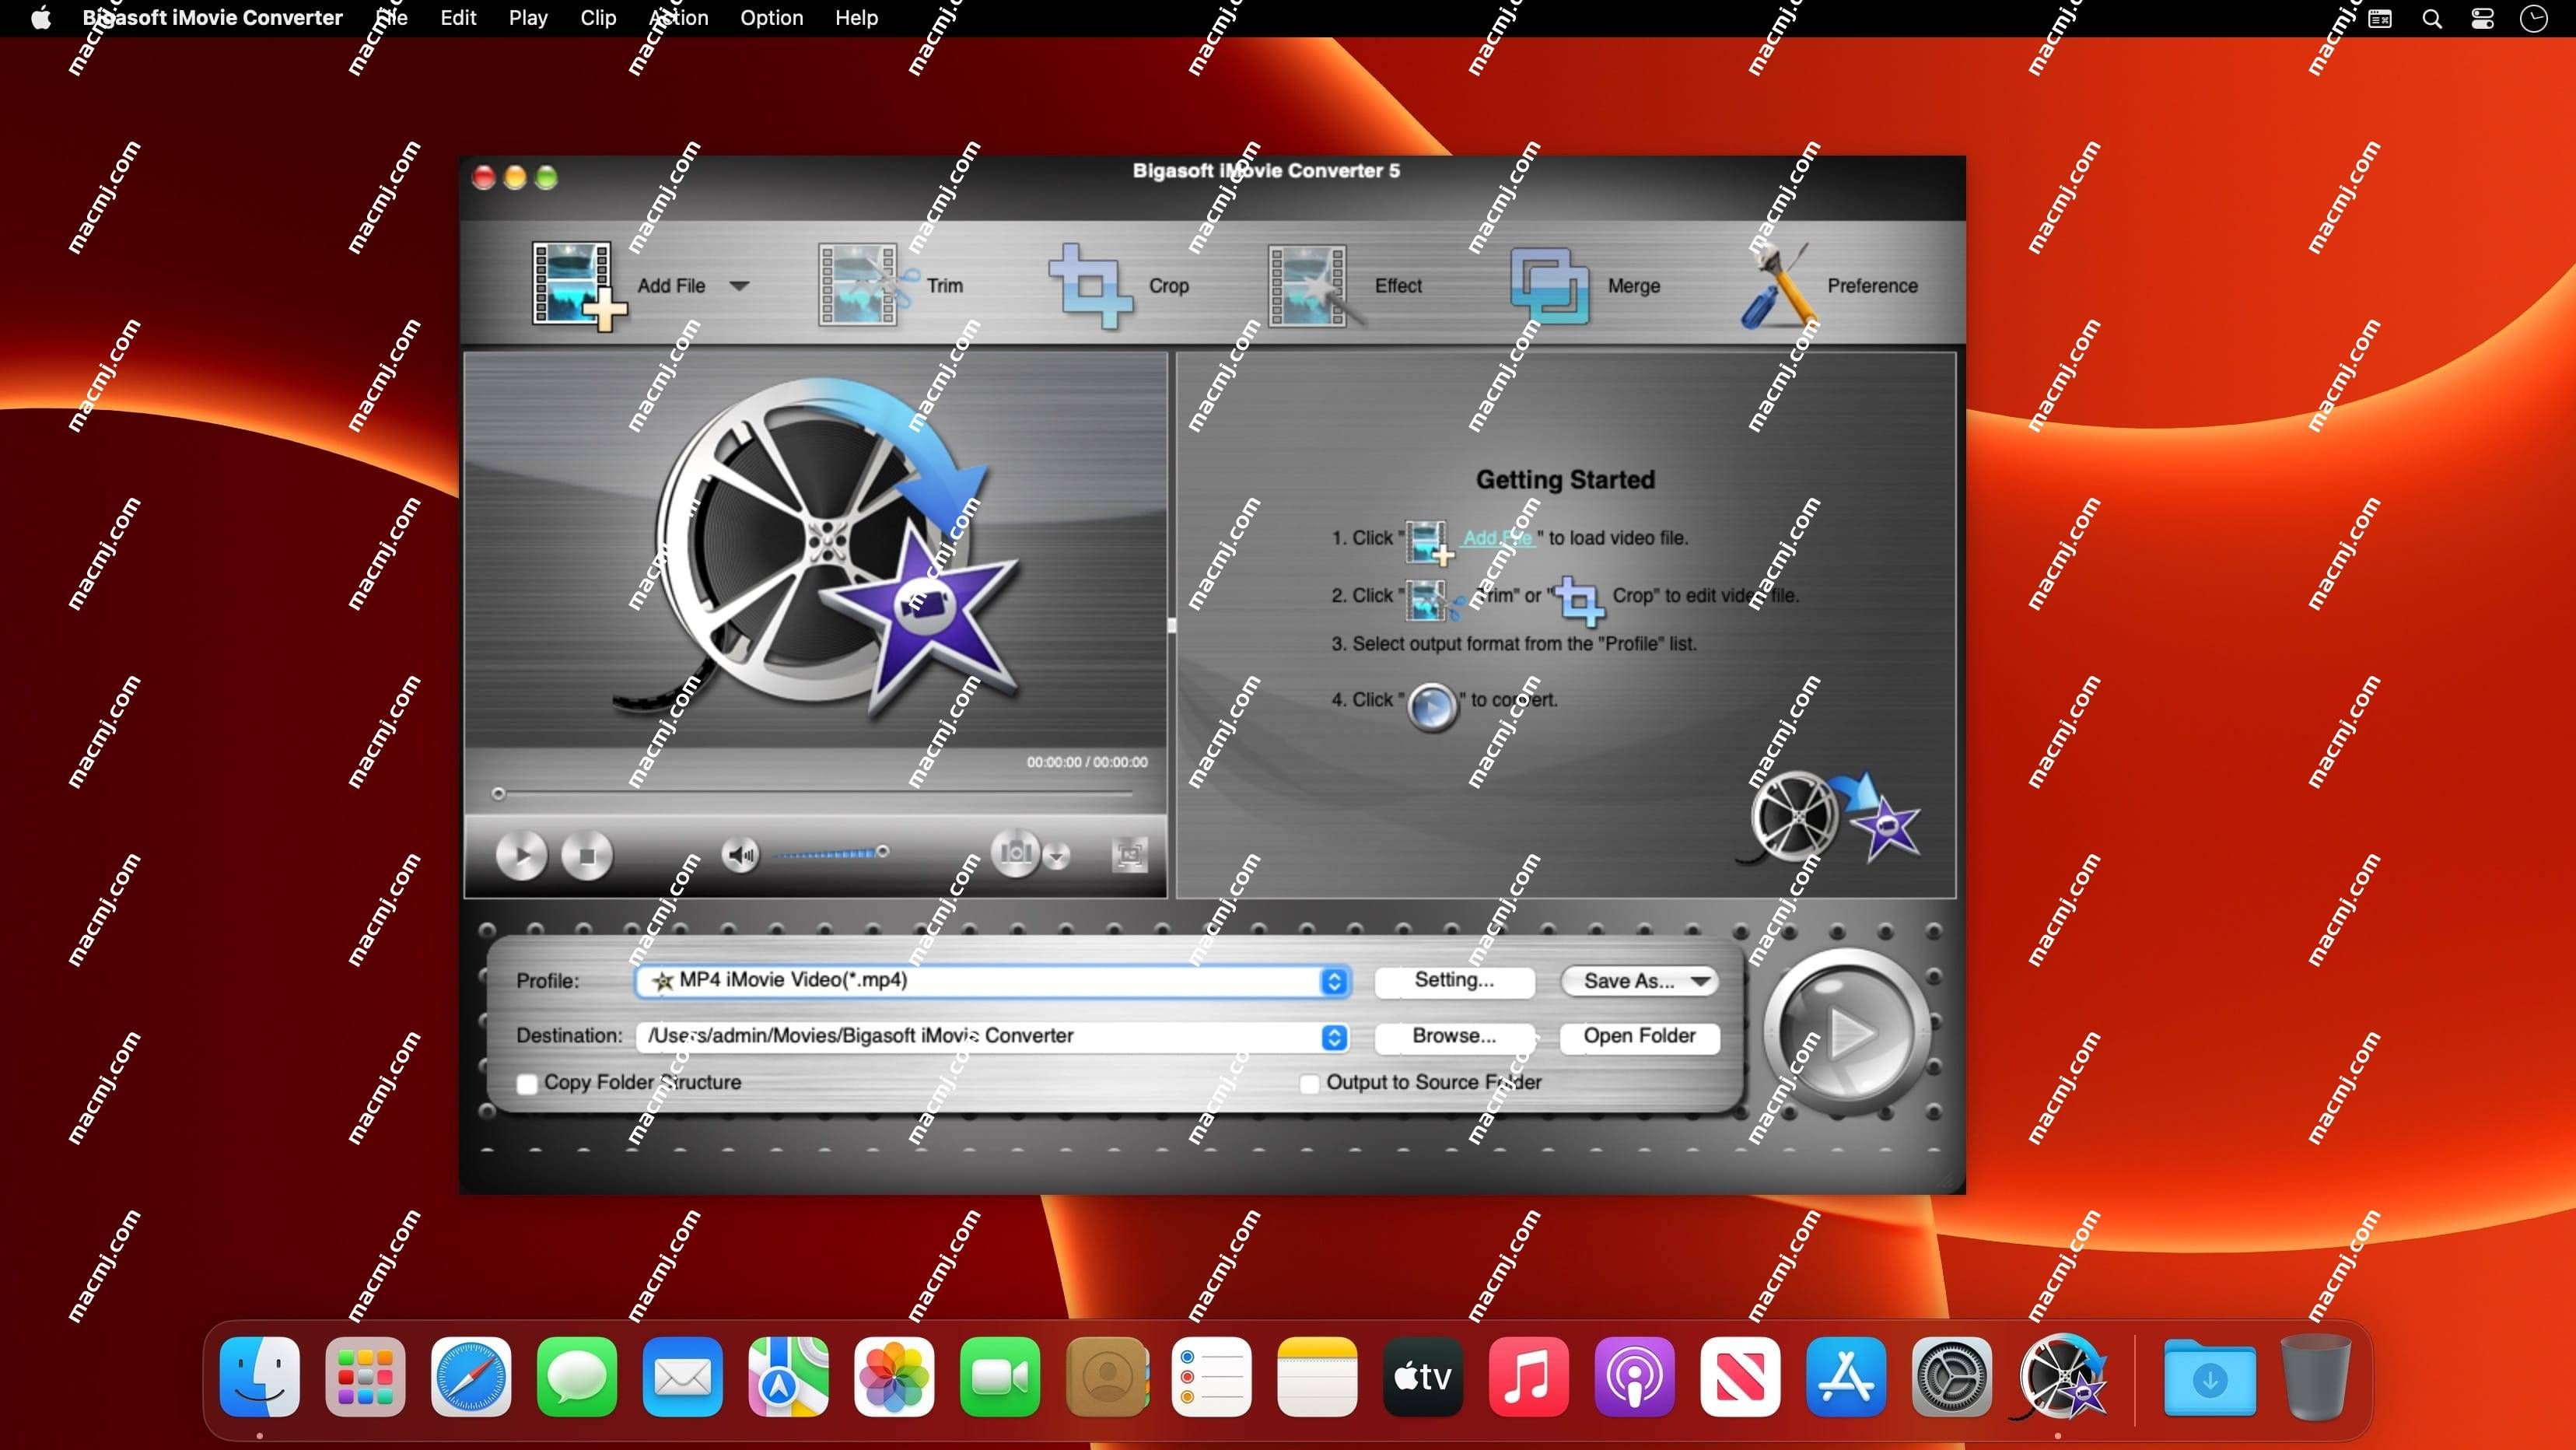Open Spotlight search in menu bar
Image resolution: width=2576 pixels, height=1450 pixels.
point(2432,18)
